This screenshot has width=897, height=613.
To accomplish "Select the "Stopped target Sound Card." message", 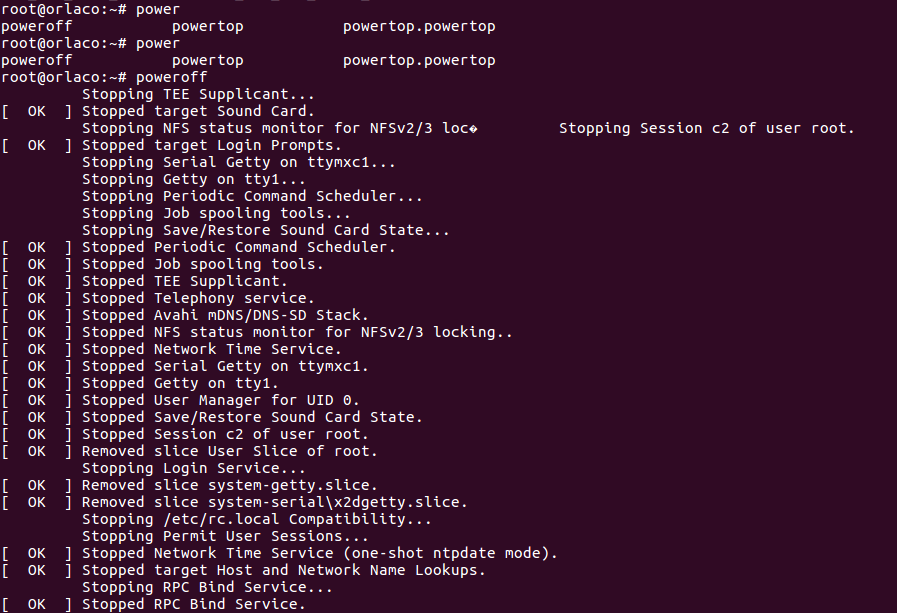I will [x=198, y=111].
